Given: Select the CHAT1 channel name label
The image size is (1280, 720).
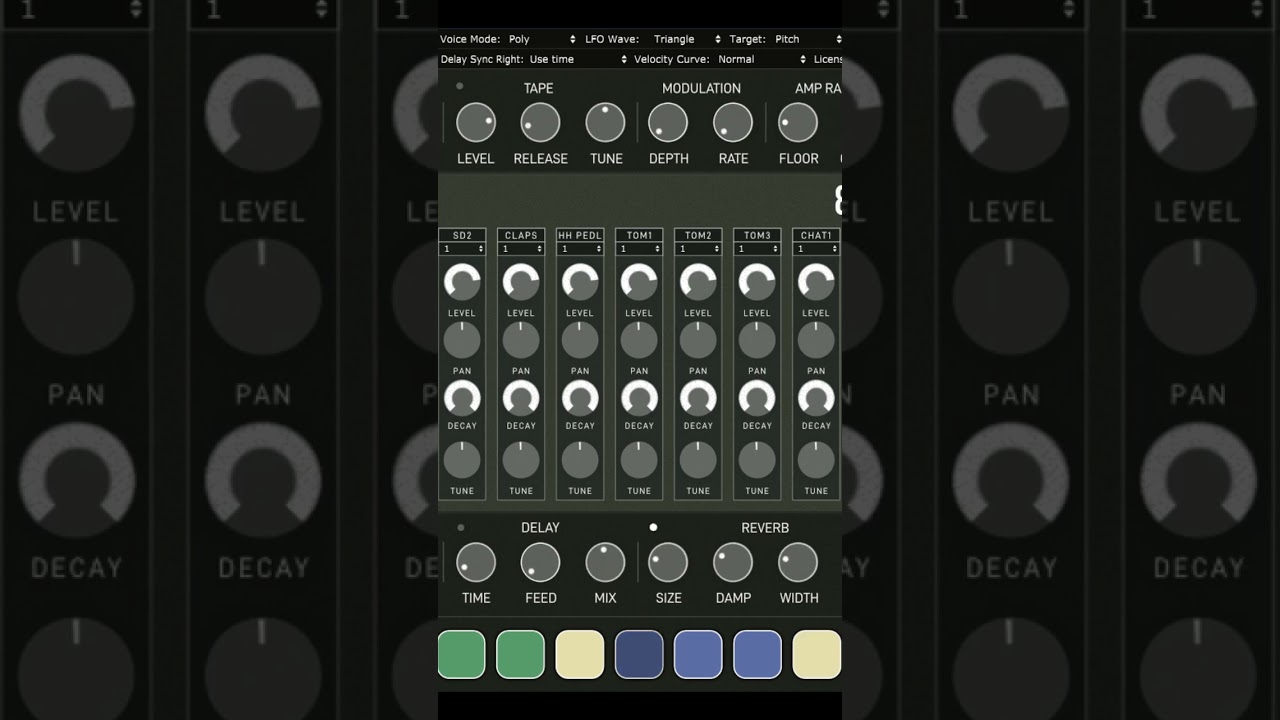Looking at the screenshot, I should point(816,236).
